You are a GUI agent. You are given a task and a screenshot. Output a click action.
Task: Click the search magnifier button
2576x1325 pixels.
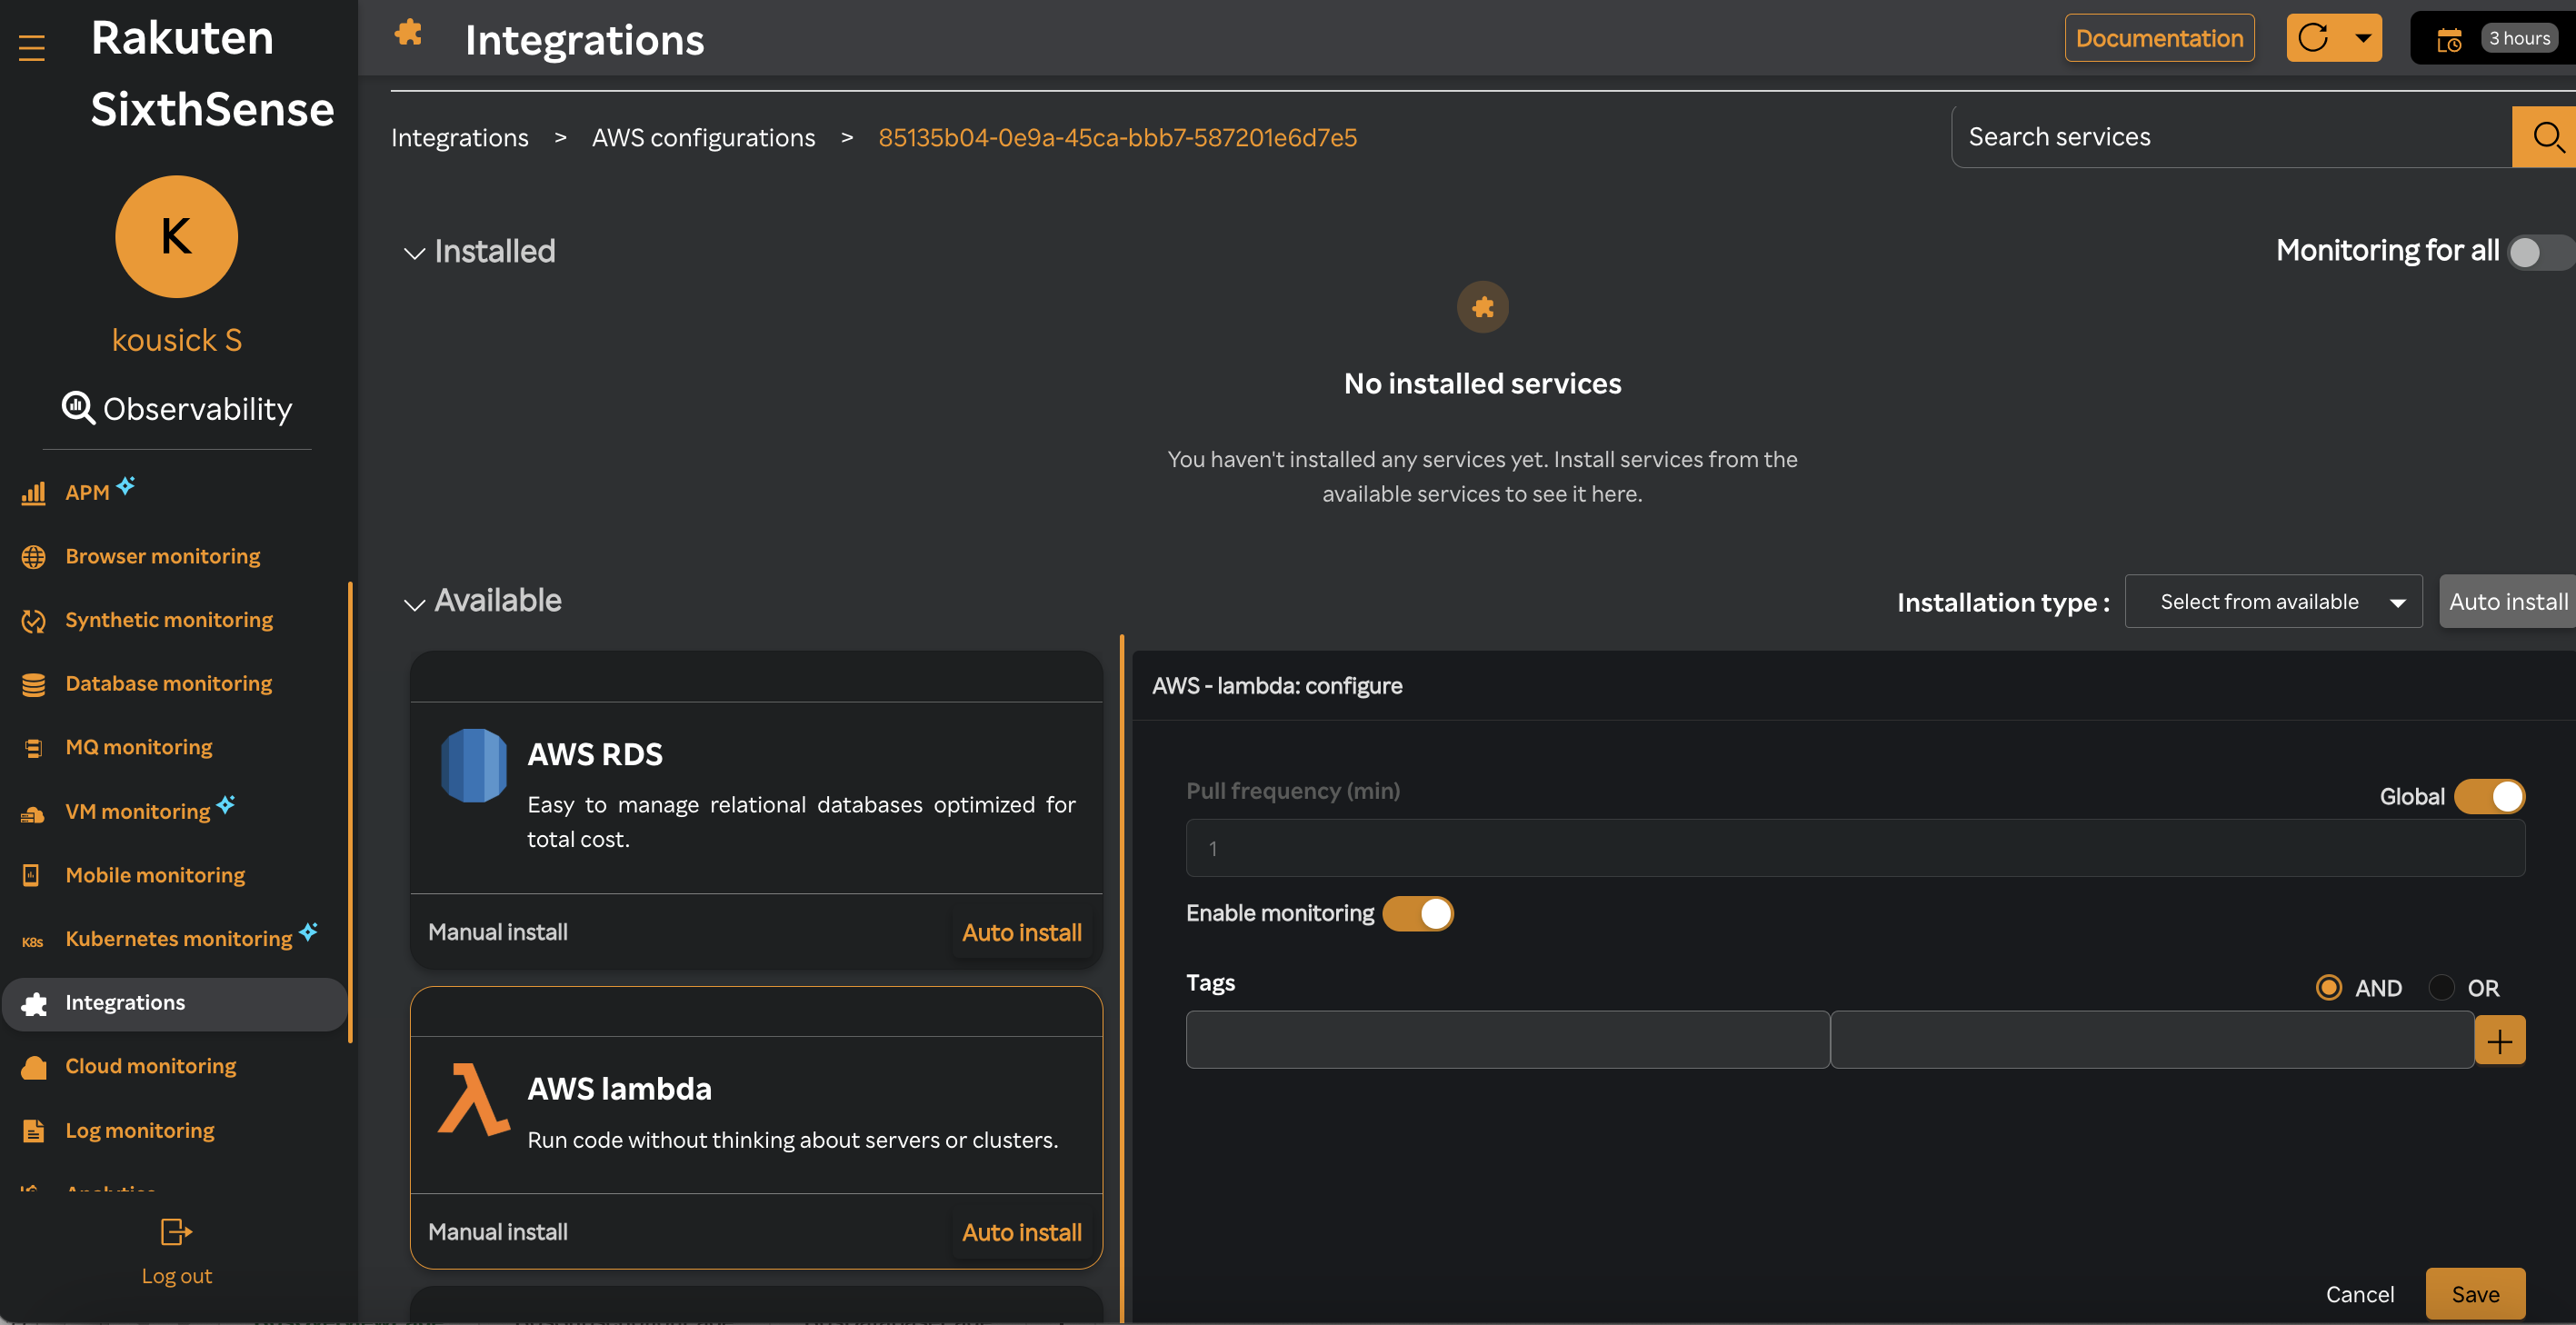click(x=2544, y=137)
